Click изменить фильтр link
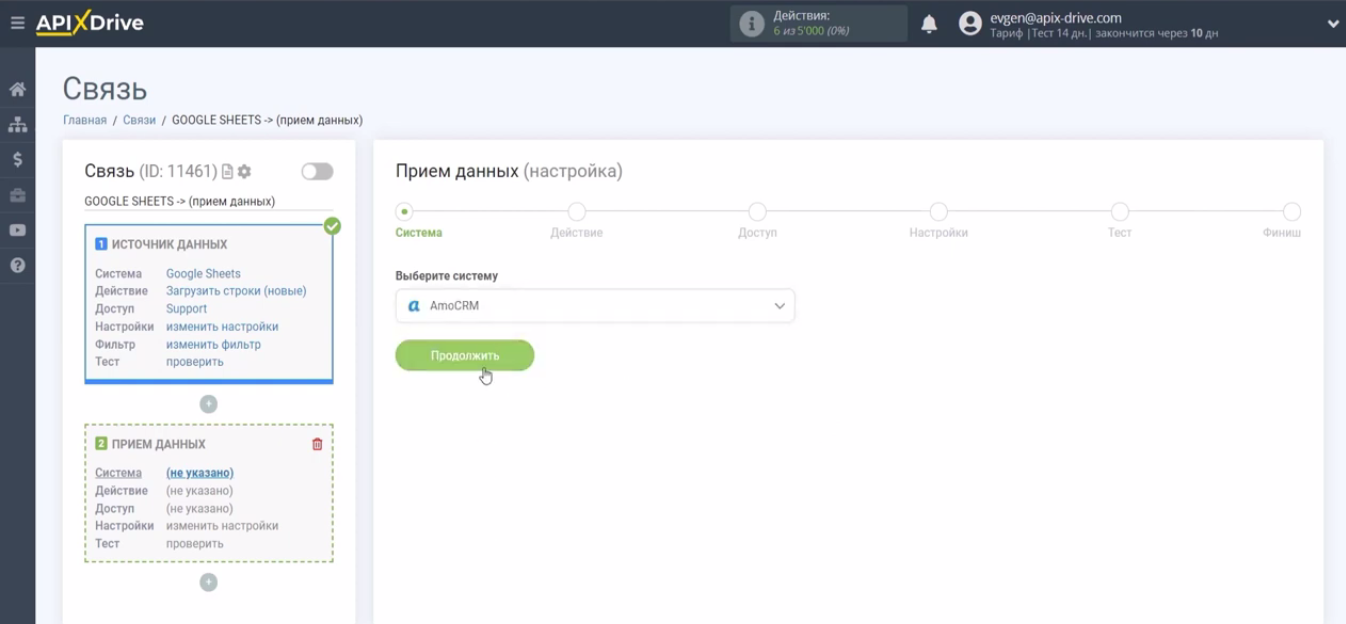 213,344
